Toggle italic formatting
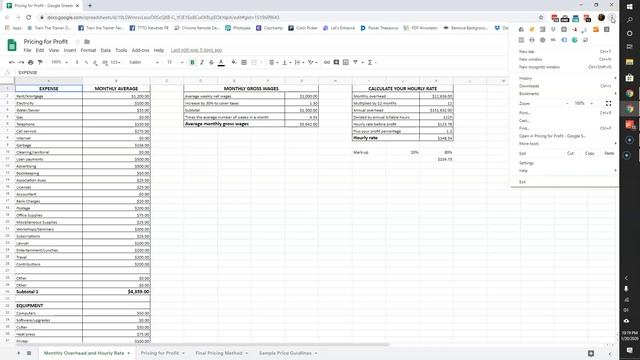 pos(202,62)
